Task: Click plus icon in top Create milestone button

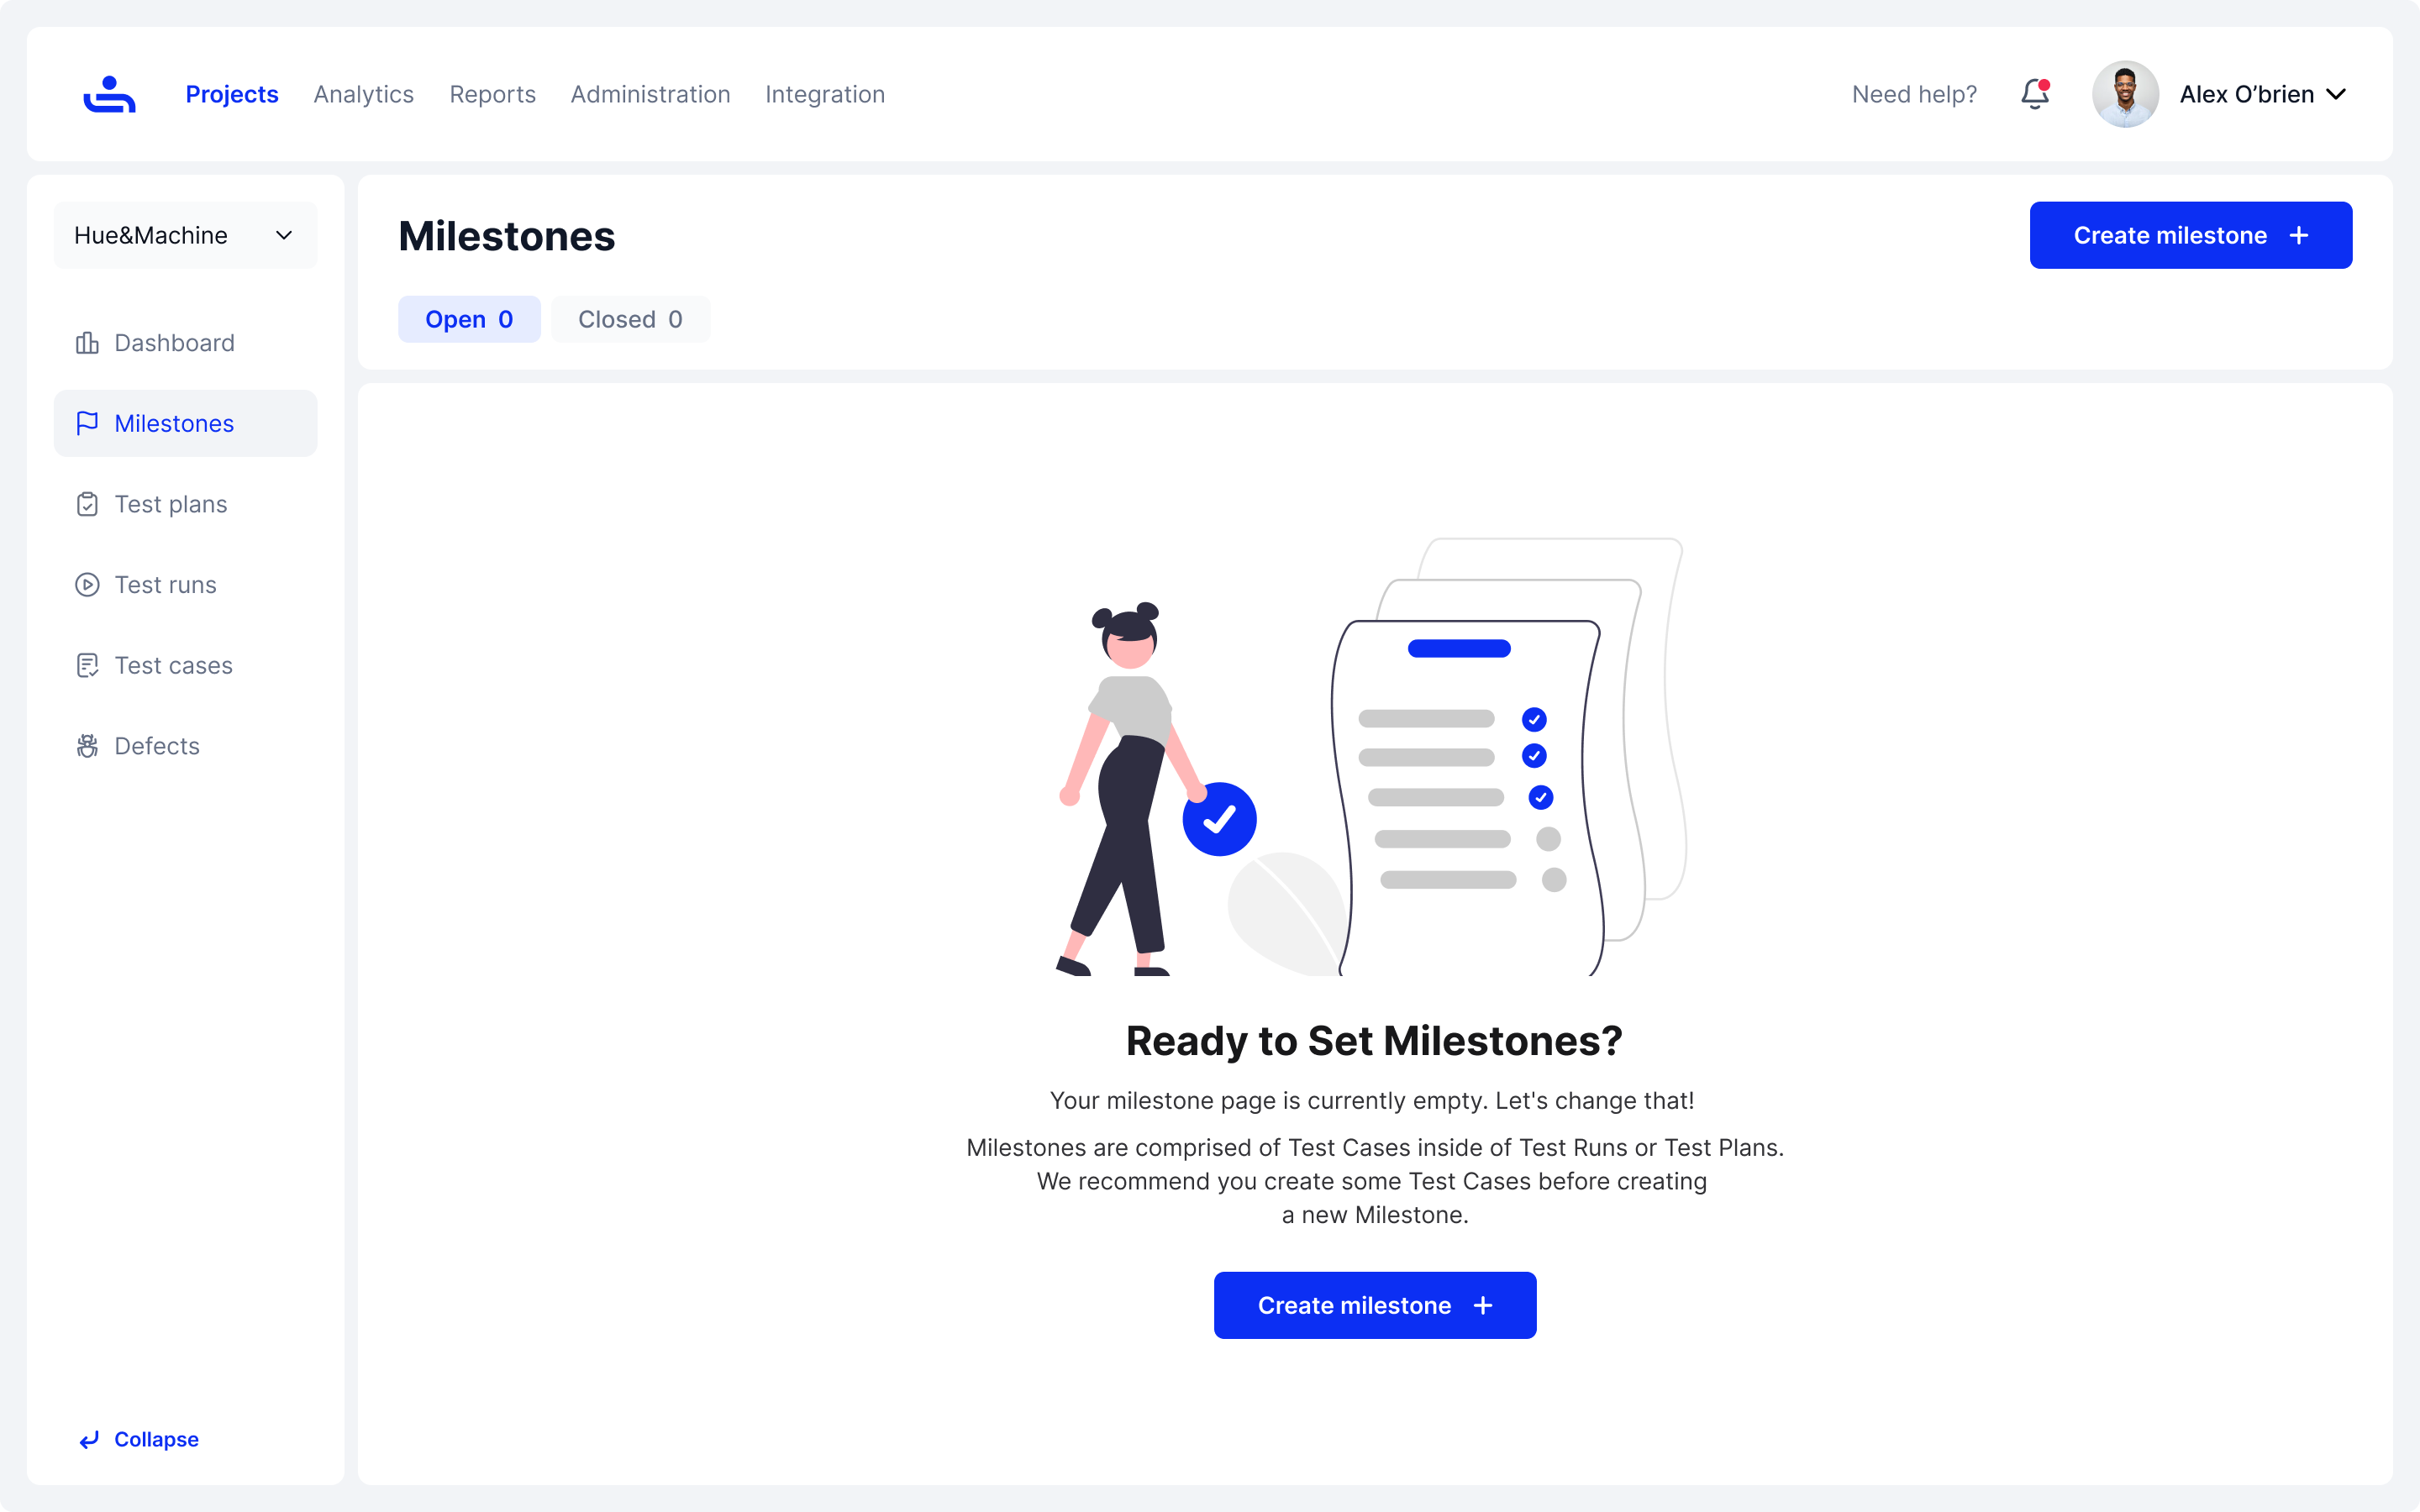Action: click(x=2299, y=235)
